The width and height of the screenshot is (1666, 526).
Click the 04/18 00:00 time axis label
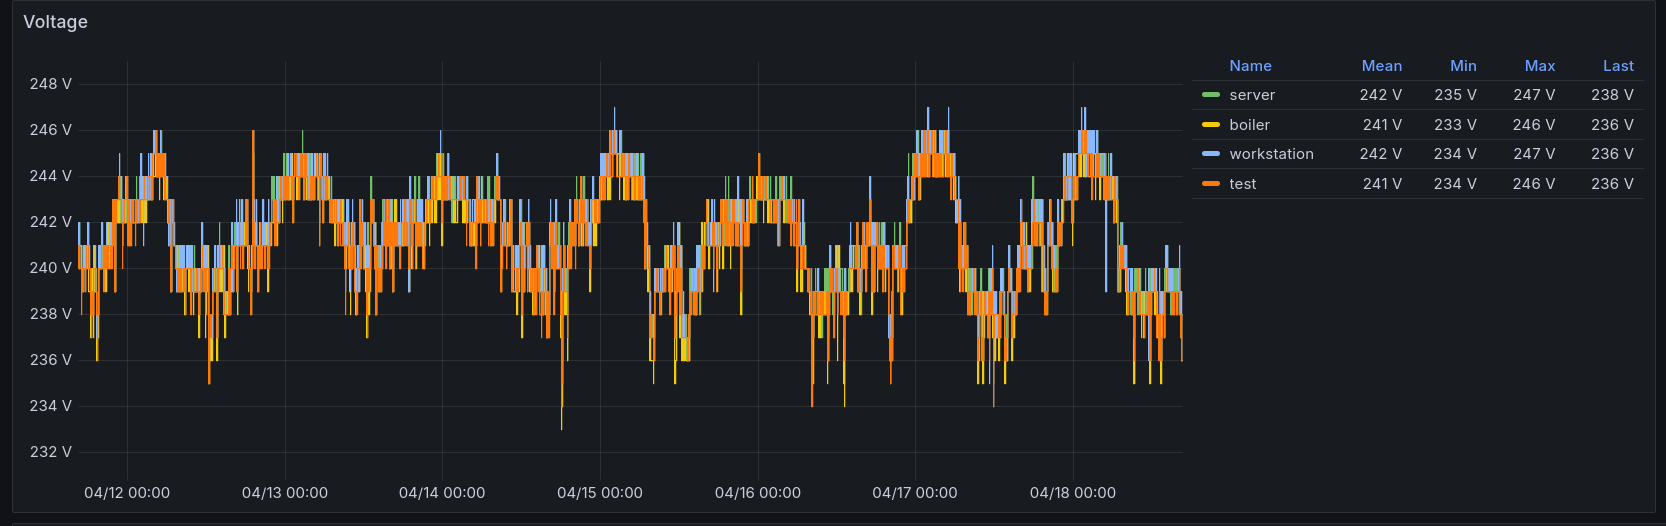point(1072,493)
